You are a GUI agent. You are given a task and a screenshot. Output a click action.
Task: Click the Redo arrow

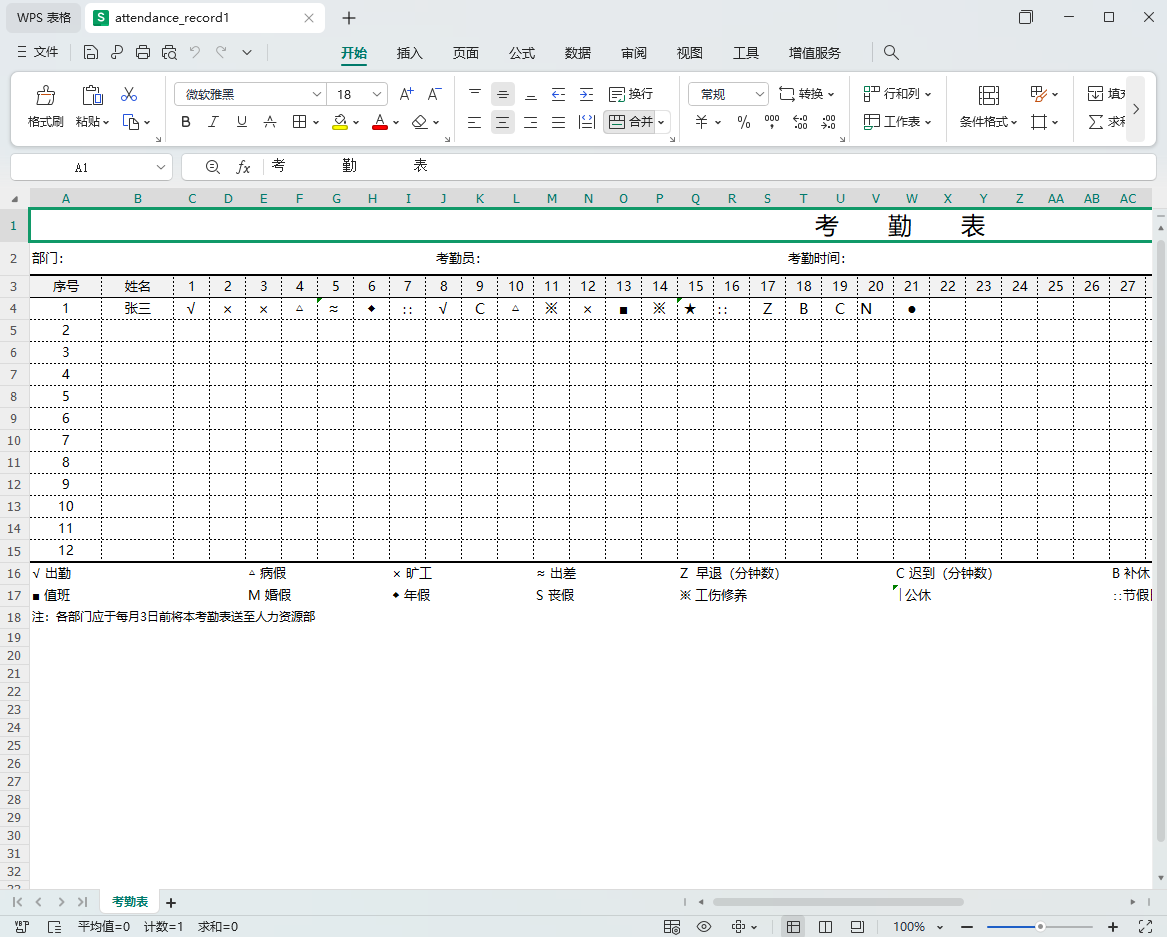point(221,52)
